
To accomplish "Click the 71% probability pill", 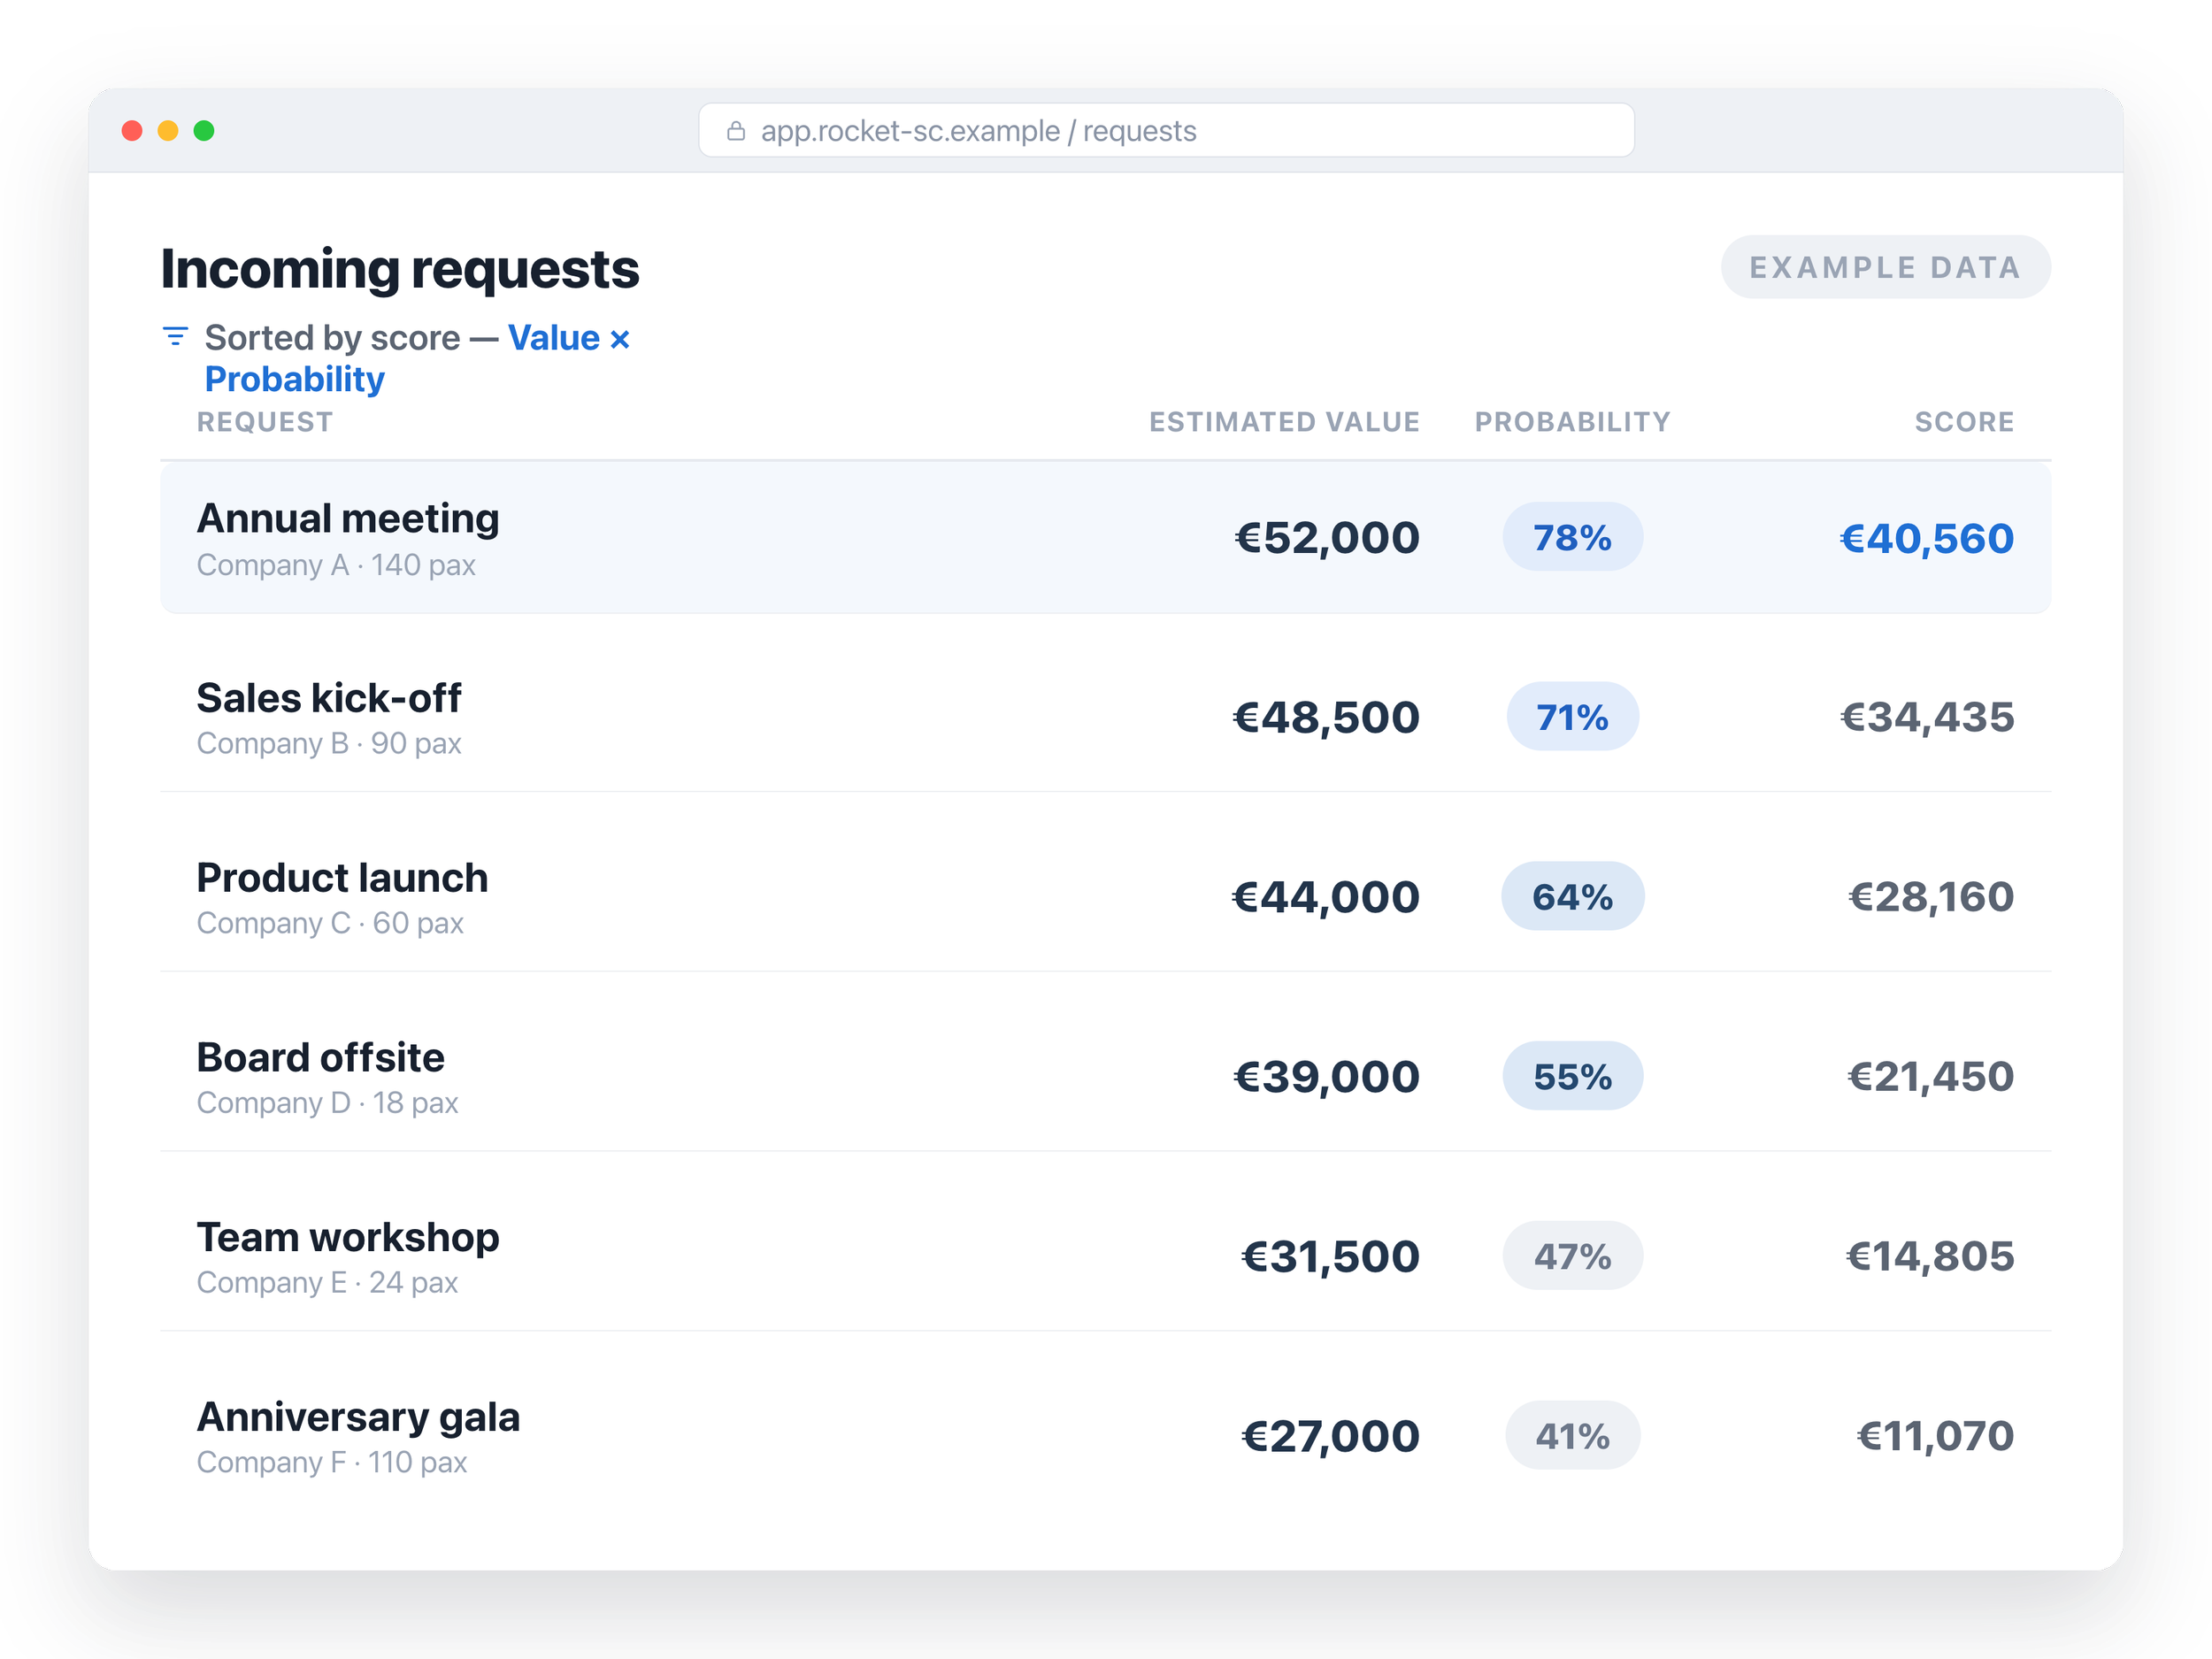I will tap(1572, 716).
